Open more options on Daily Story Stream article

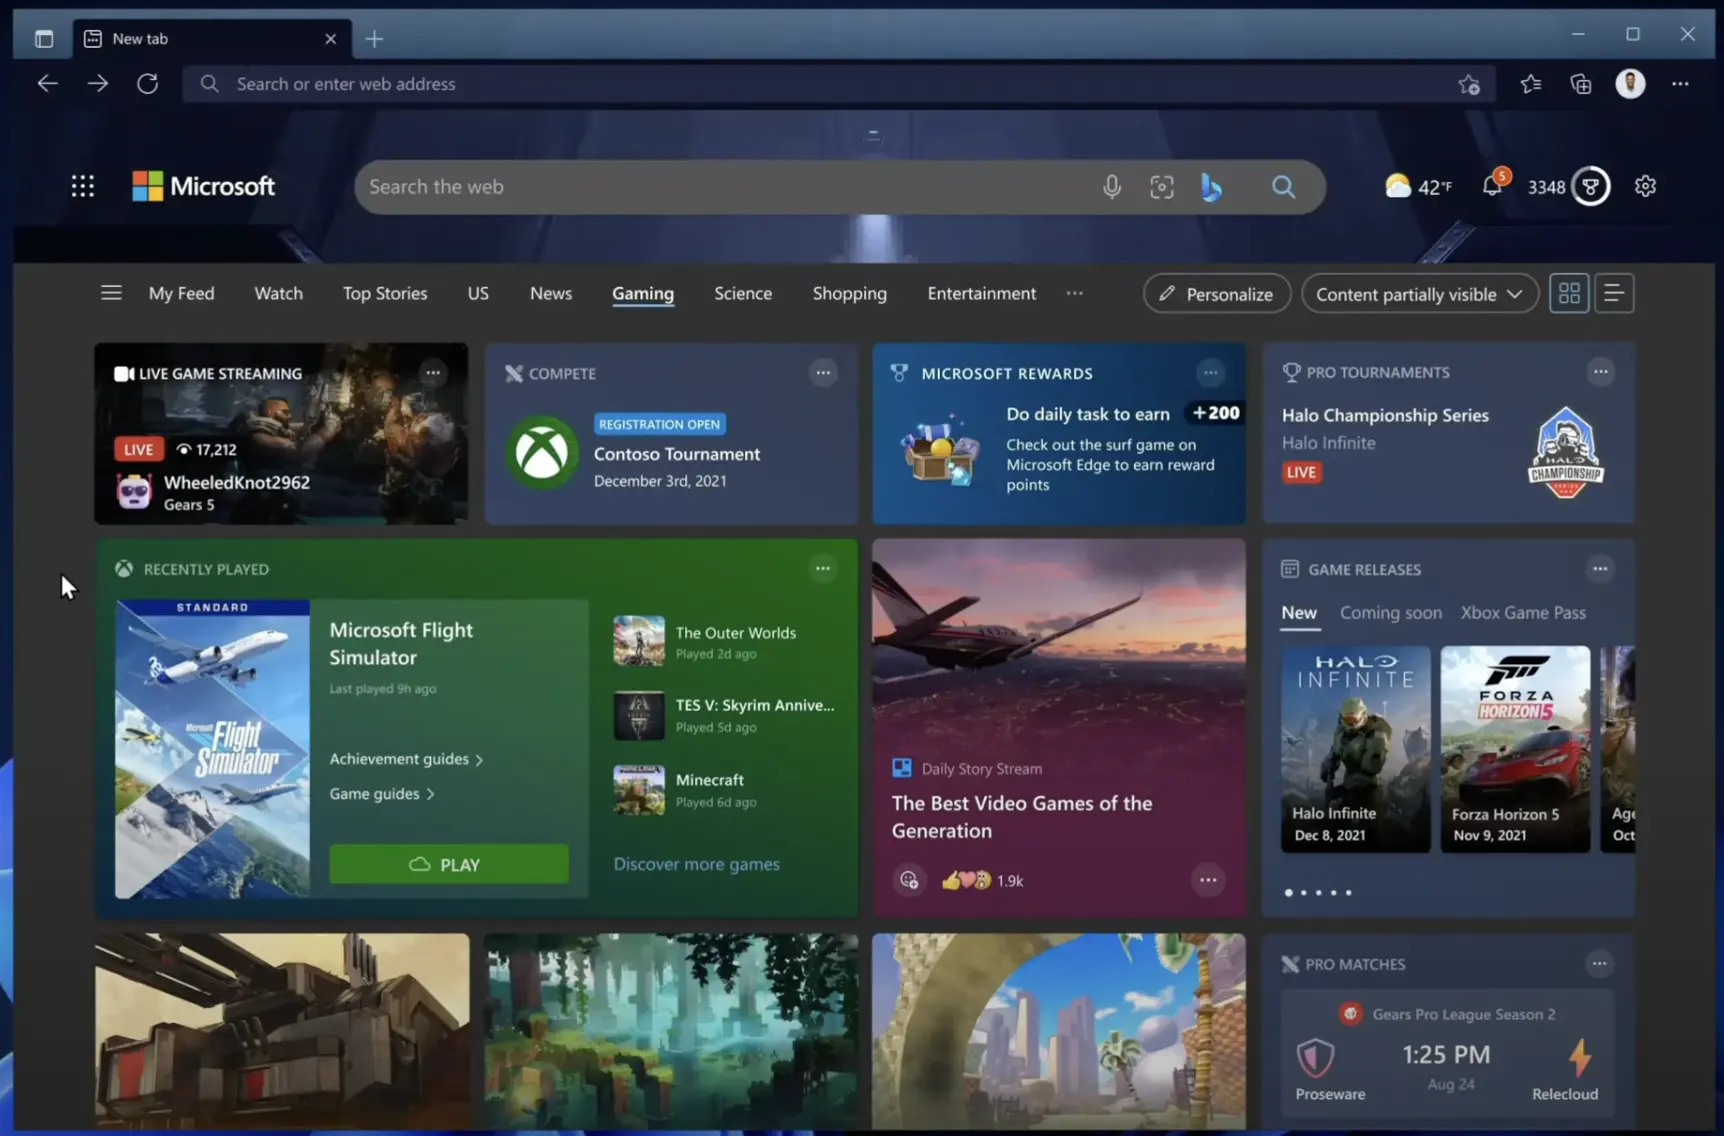(x=1208, y=880)
